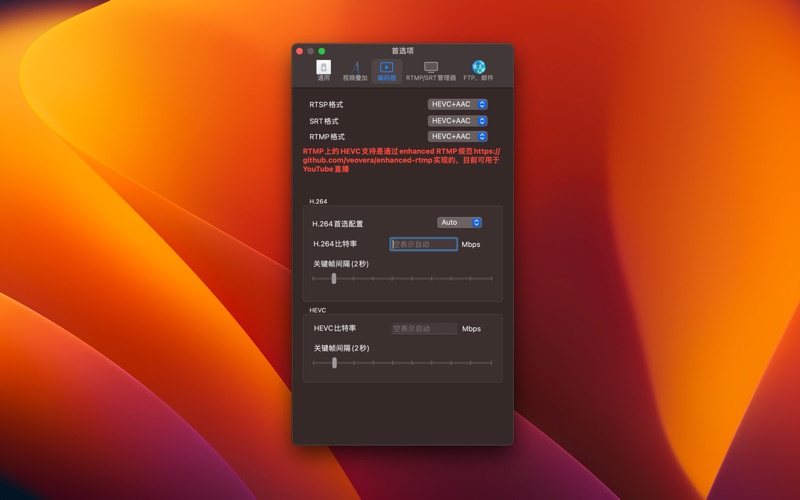Open the H.264 首选配置 Auto dropdown
This screenshot has width=800, height=500.
point(459,222)
